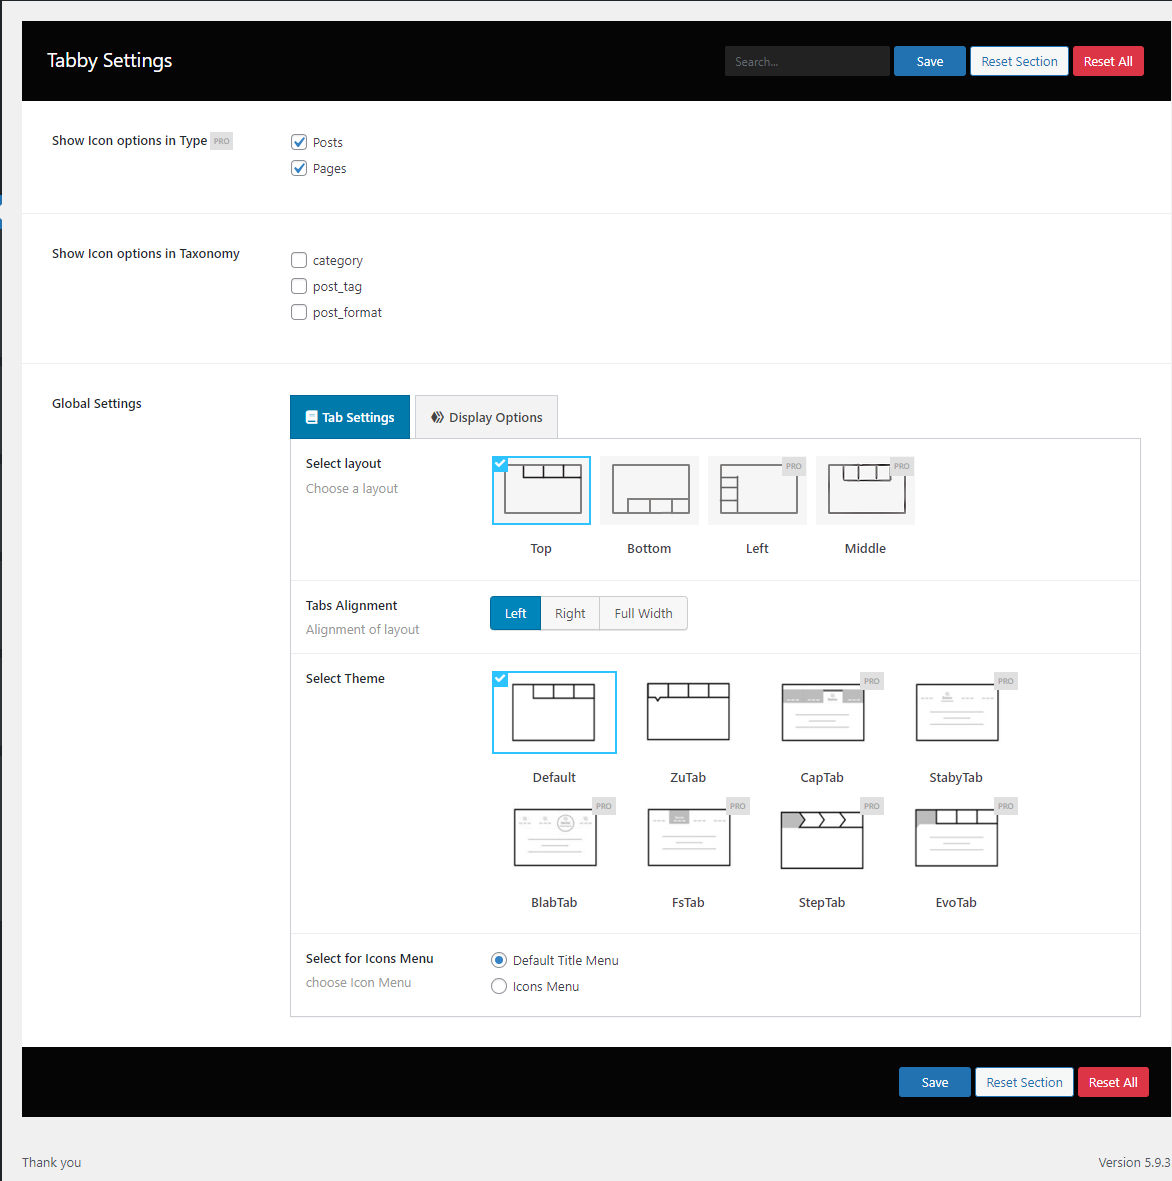Click the bottom Reset All button

[x=1113, y=1082]
